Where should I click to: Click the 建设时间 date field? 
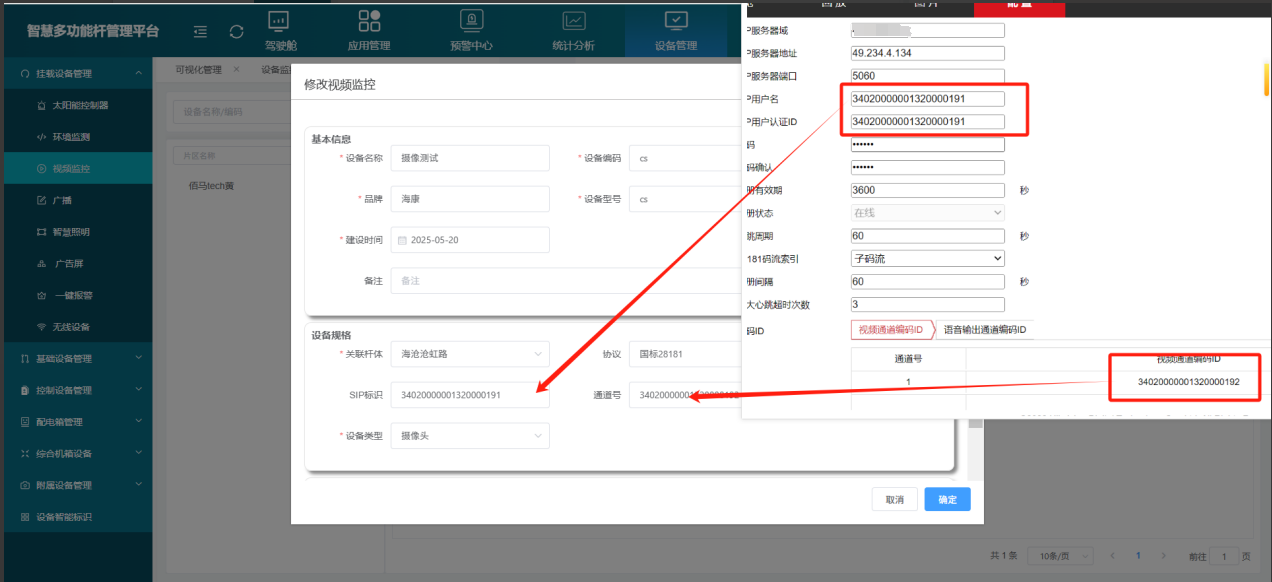click(x=470, y=239)
